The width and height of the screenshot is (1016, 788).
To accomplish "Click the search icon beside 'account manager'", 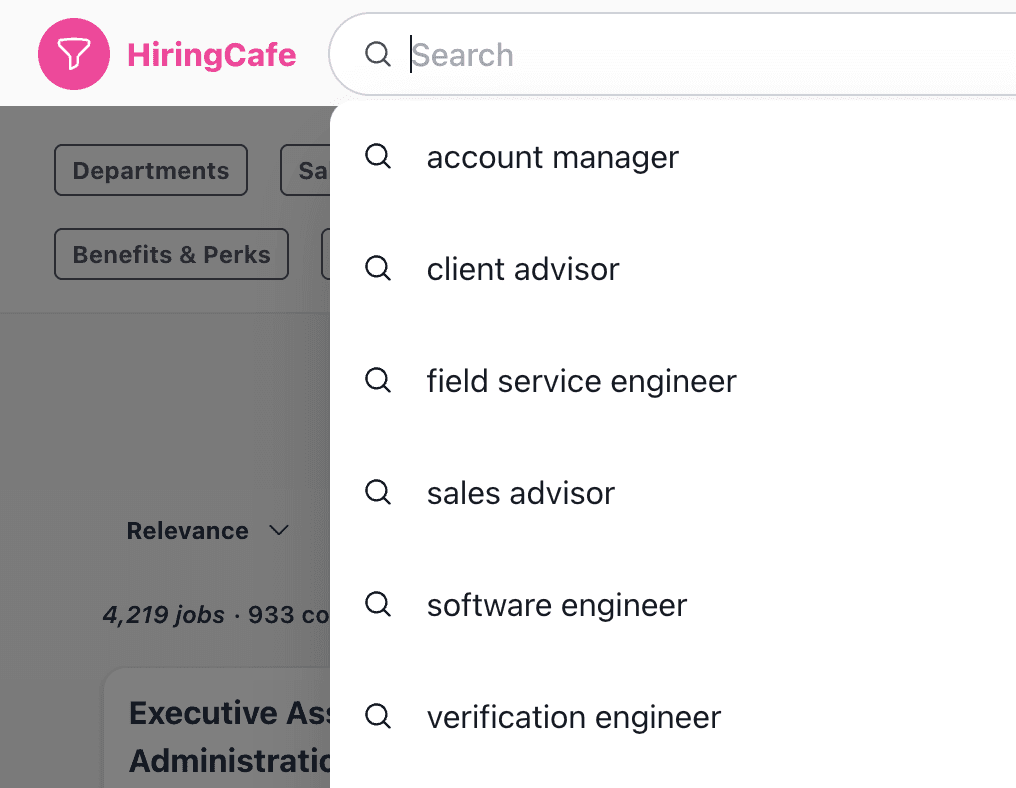I will (x=378, y=156).
